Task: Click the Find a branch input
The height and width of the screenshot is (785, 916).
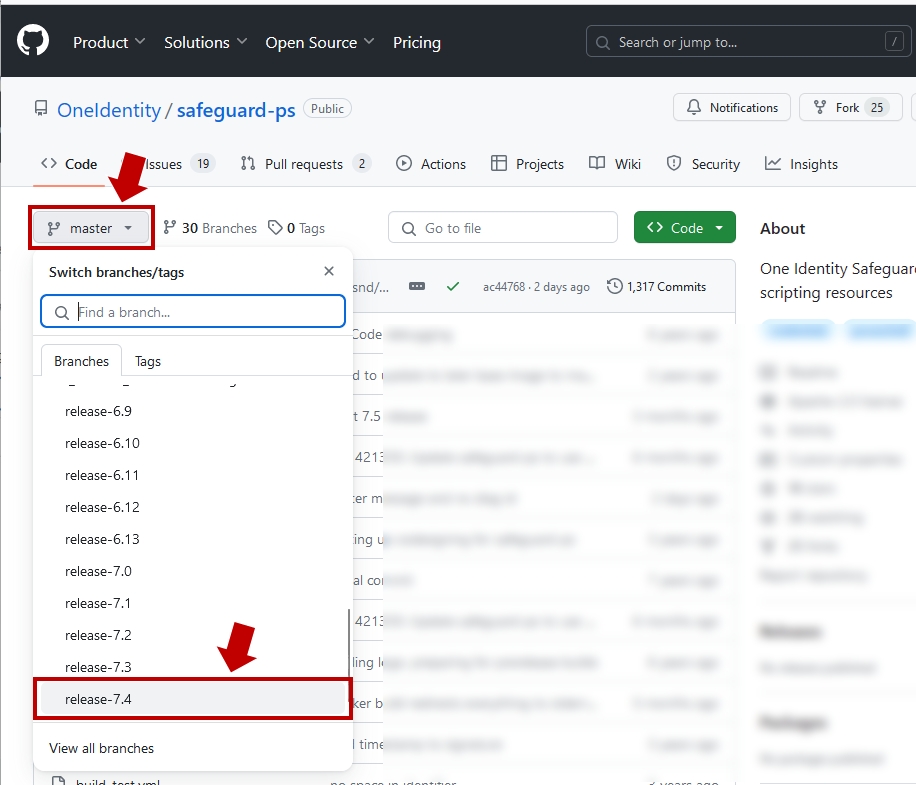Action: point(193,311)
